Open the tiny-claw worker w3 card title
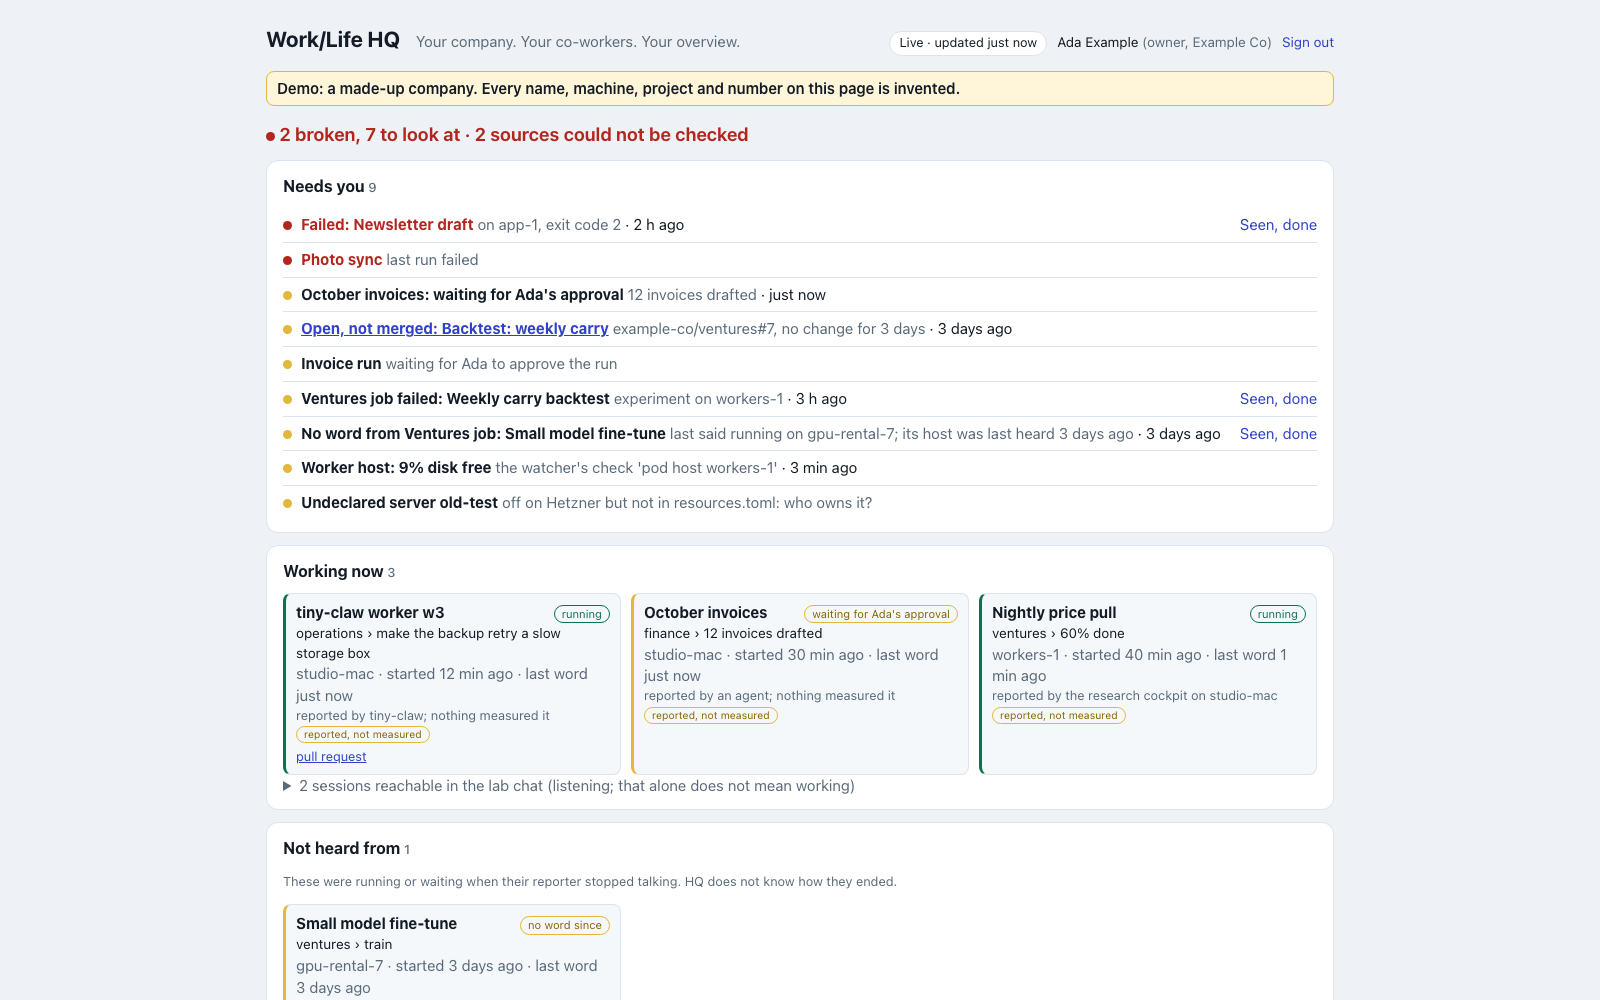The height and width of the screenshot is (1000, 1600). 370,613
